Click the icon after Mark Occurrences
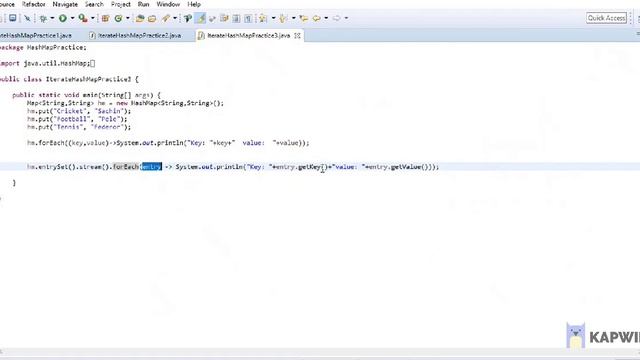Screen dimensions: 640x360 coord(212,18)
